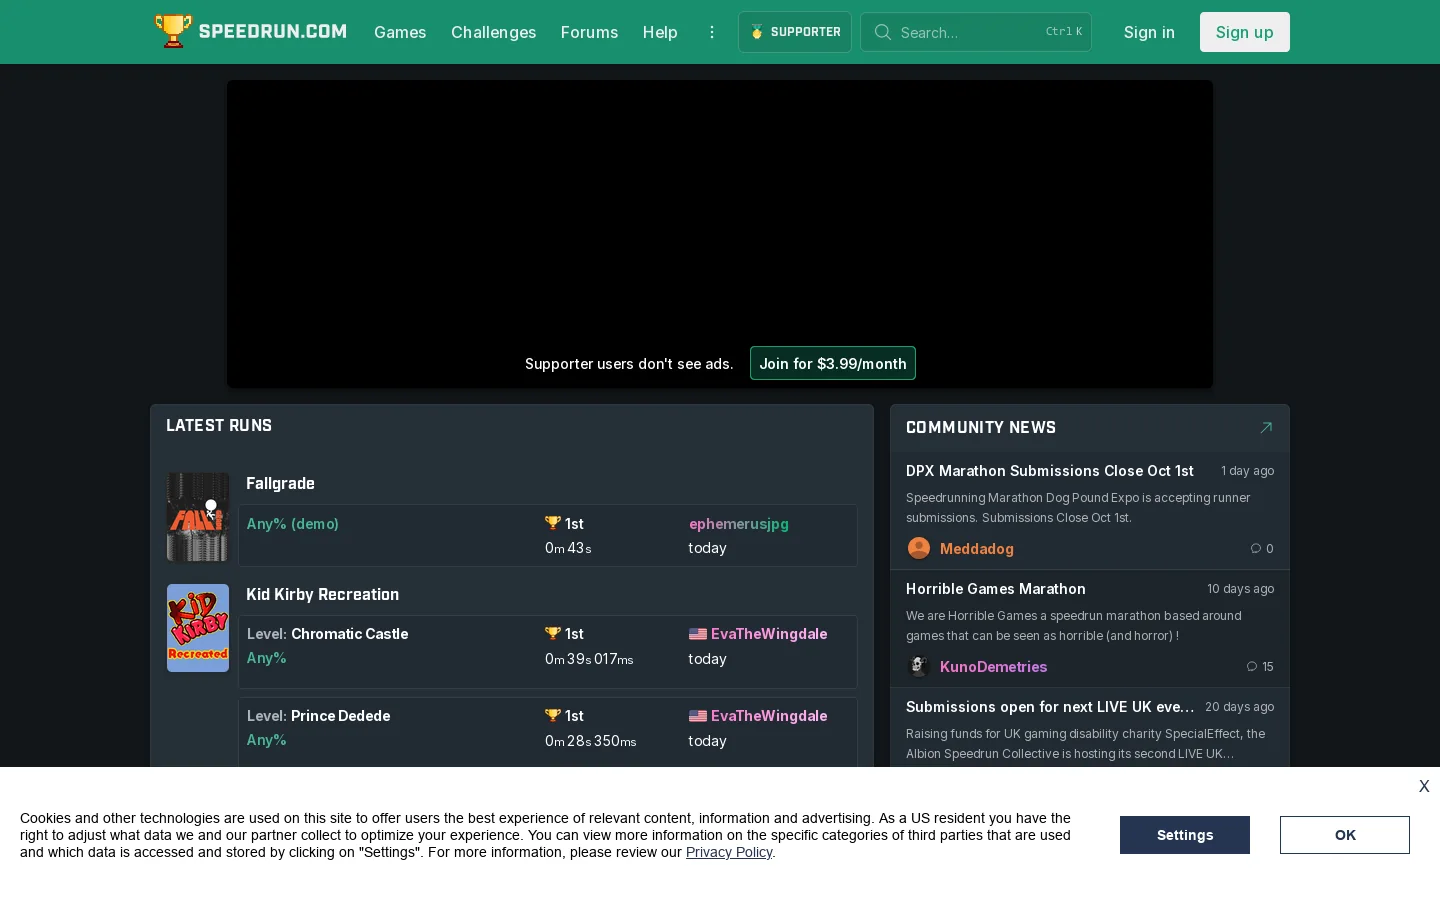Click the 0m 43s run time
Screen dimensions: 1440x900
pyautogui.click(x=568, y=548)
